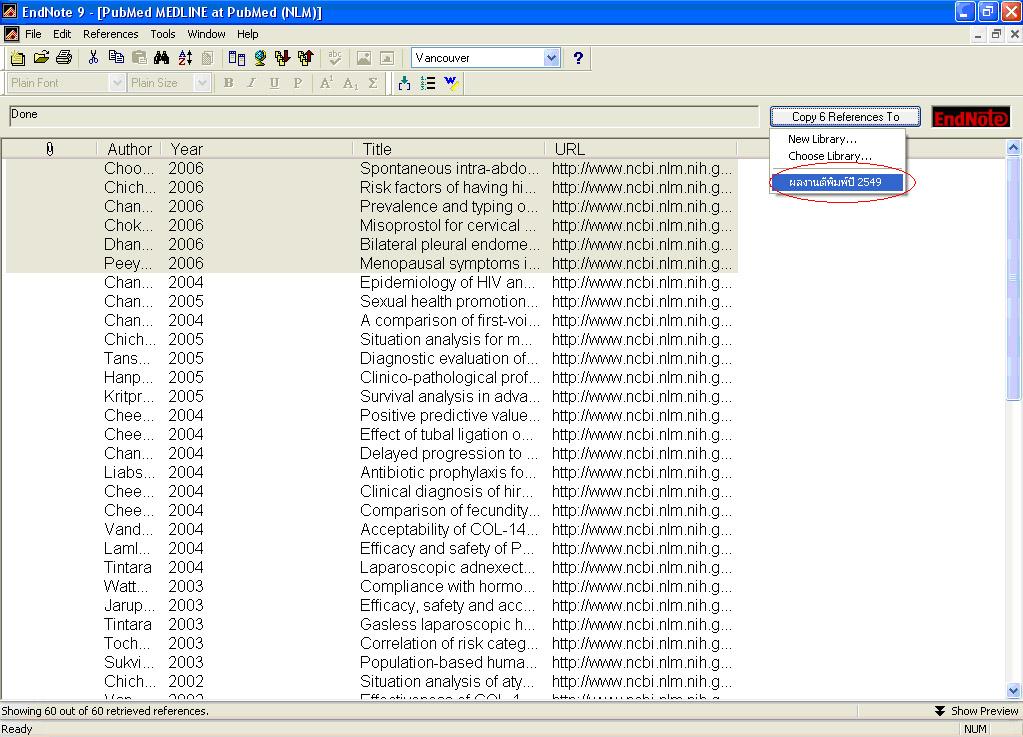Click the Done status field
Screen dimensions: 1023x737
click(384, 116)
